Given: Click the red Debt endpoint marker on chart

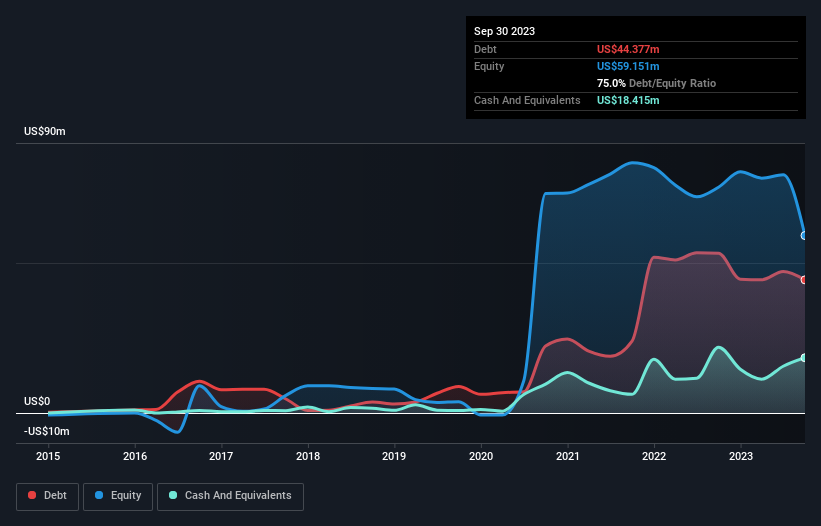Looking at the screenshot, I should point(804,280).
